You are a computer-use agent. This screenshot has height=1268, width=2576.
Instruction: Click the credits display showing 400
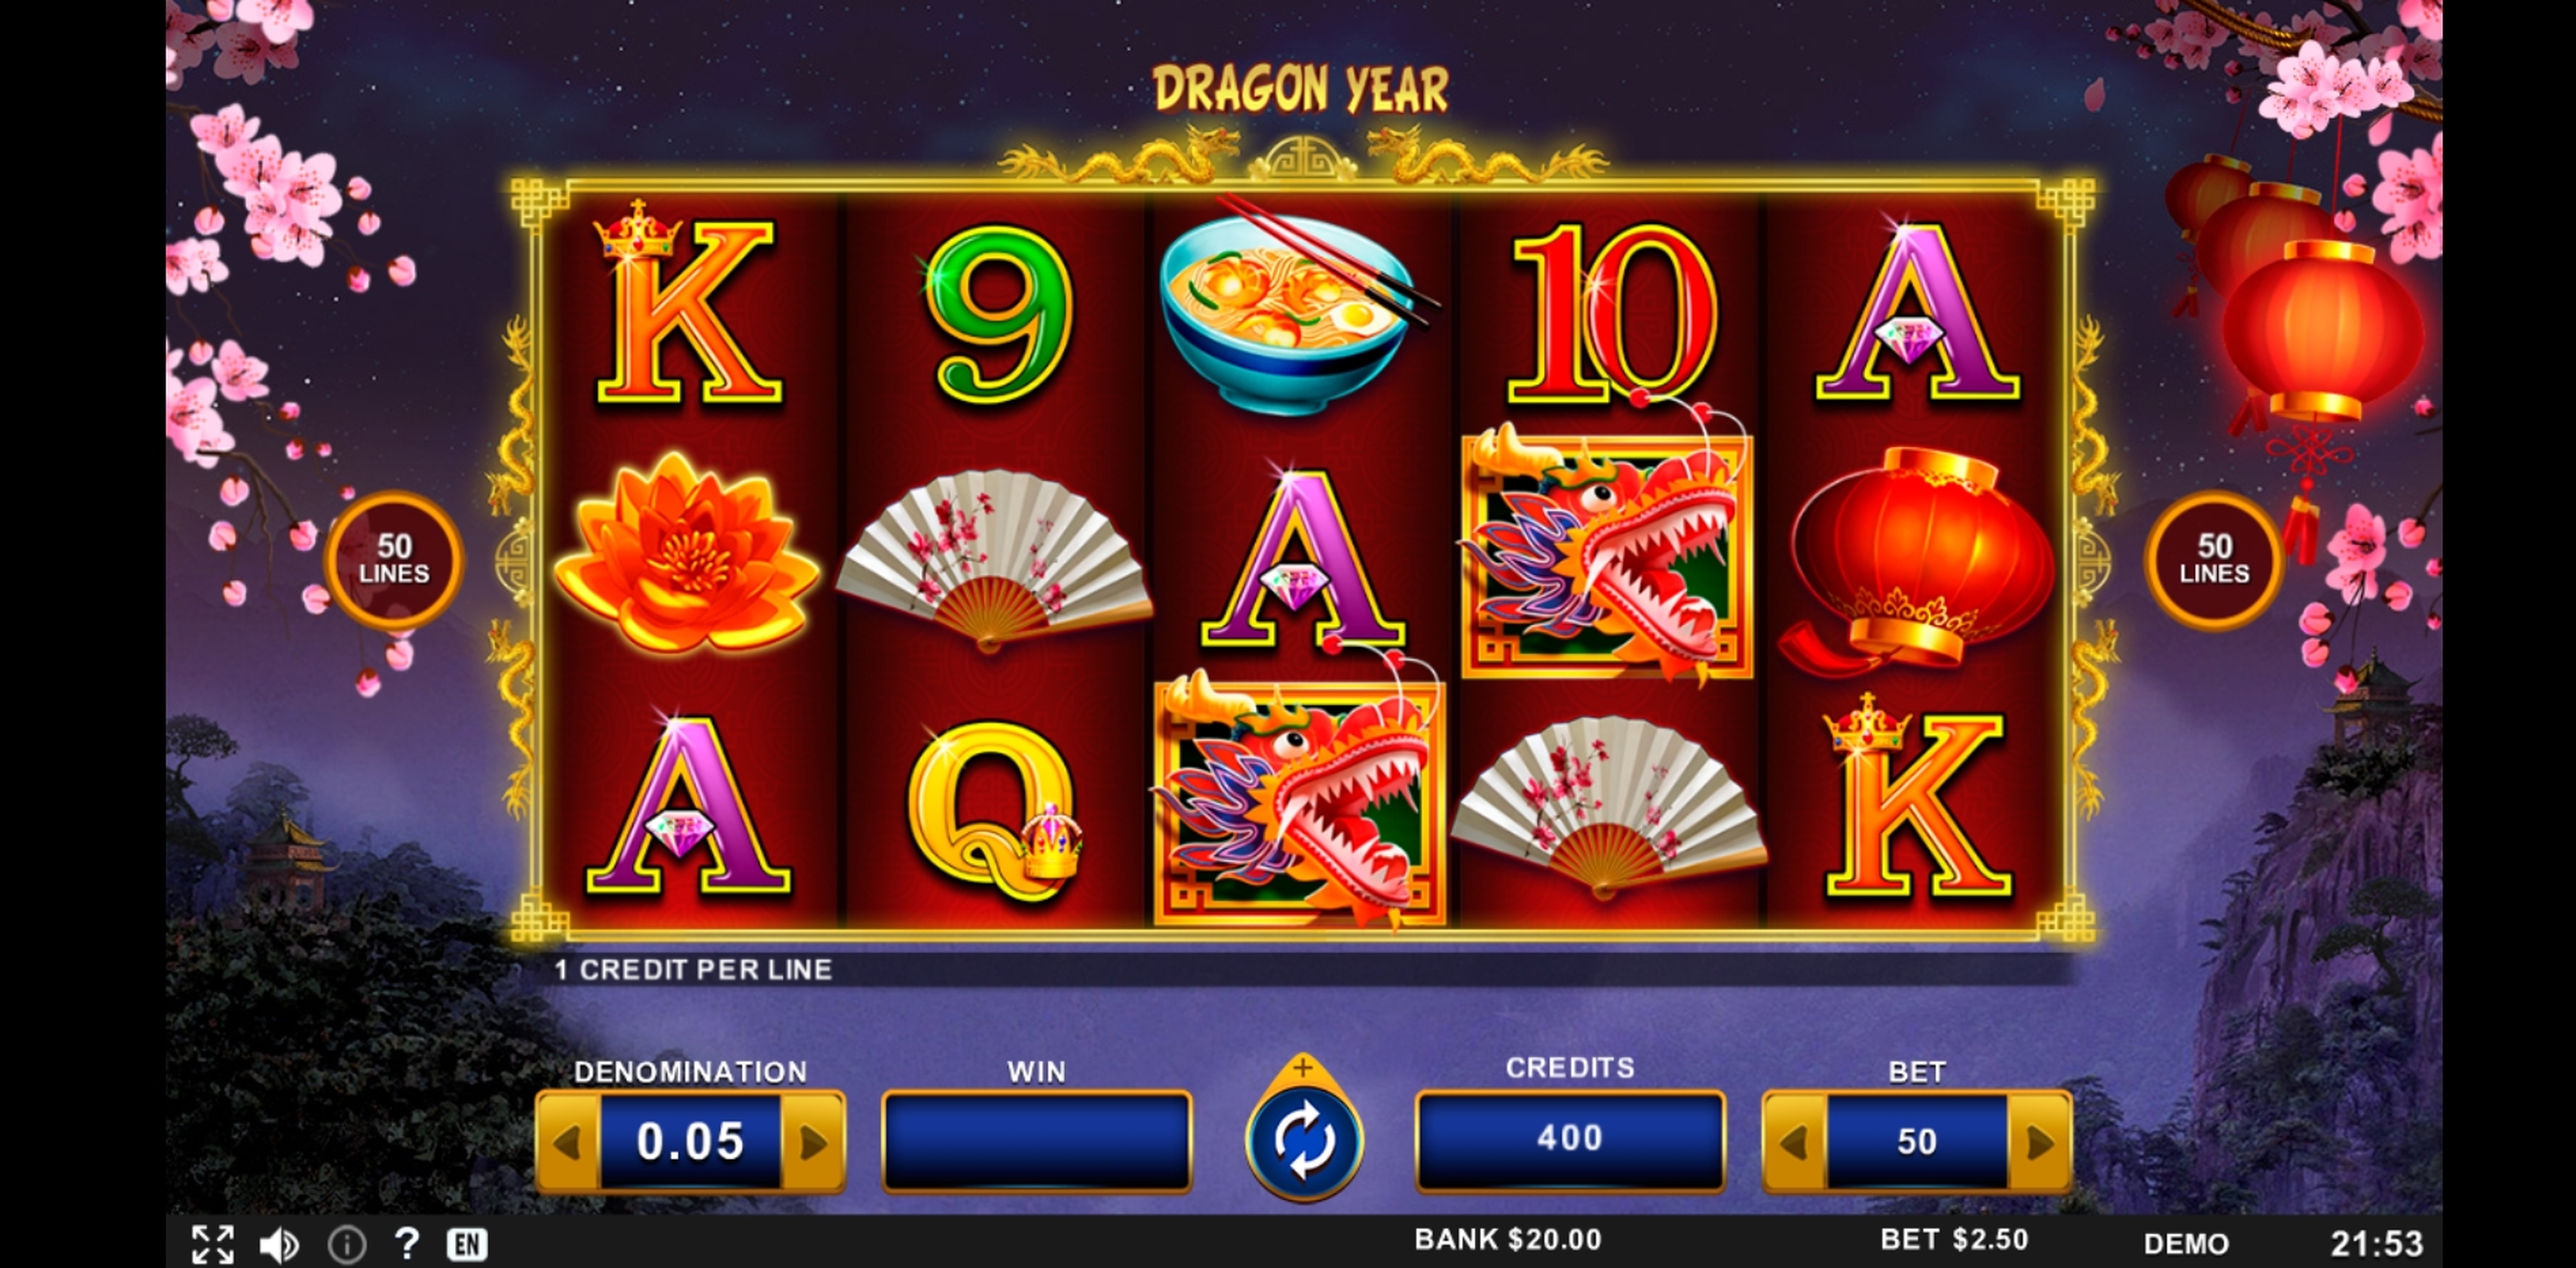pos(1570,1139)
